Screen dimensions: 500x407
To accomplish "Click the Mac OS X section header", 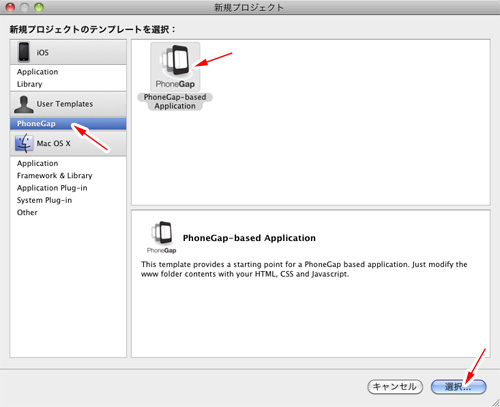I will (68, 143).
